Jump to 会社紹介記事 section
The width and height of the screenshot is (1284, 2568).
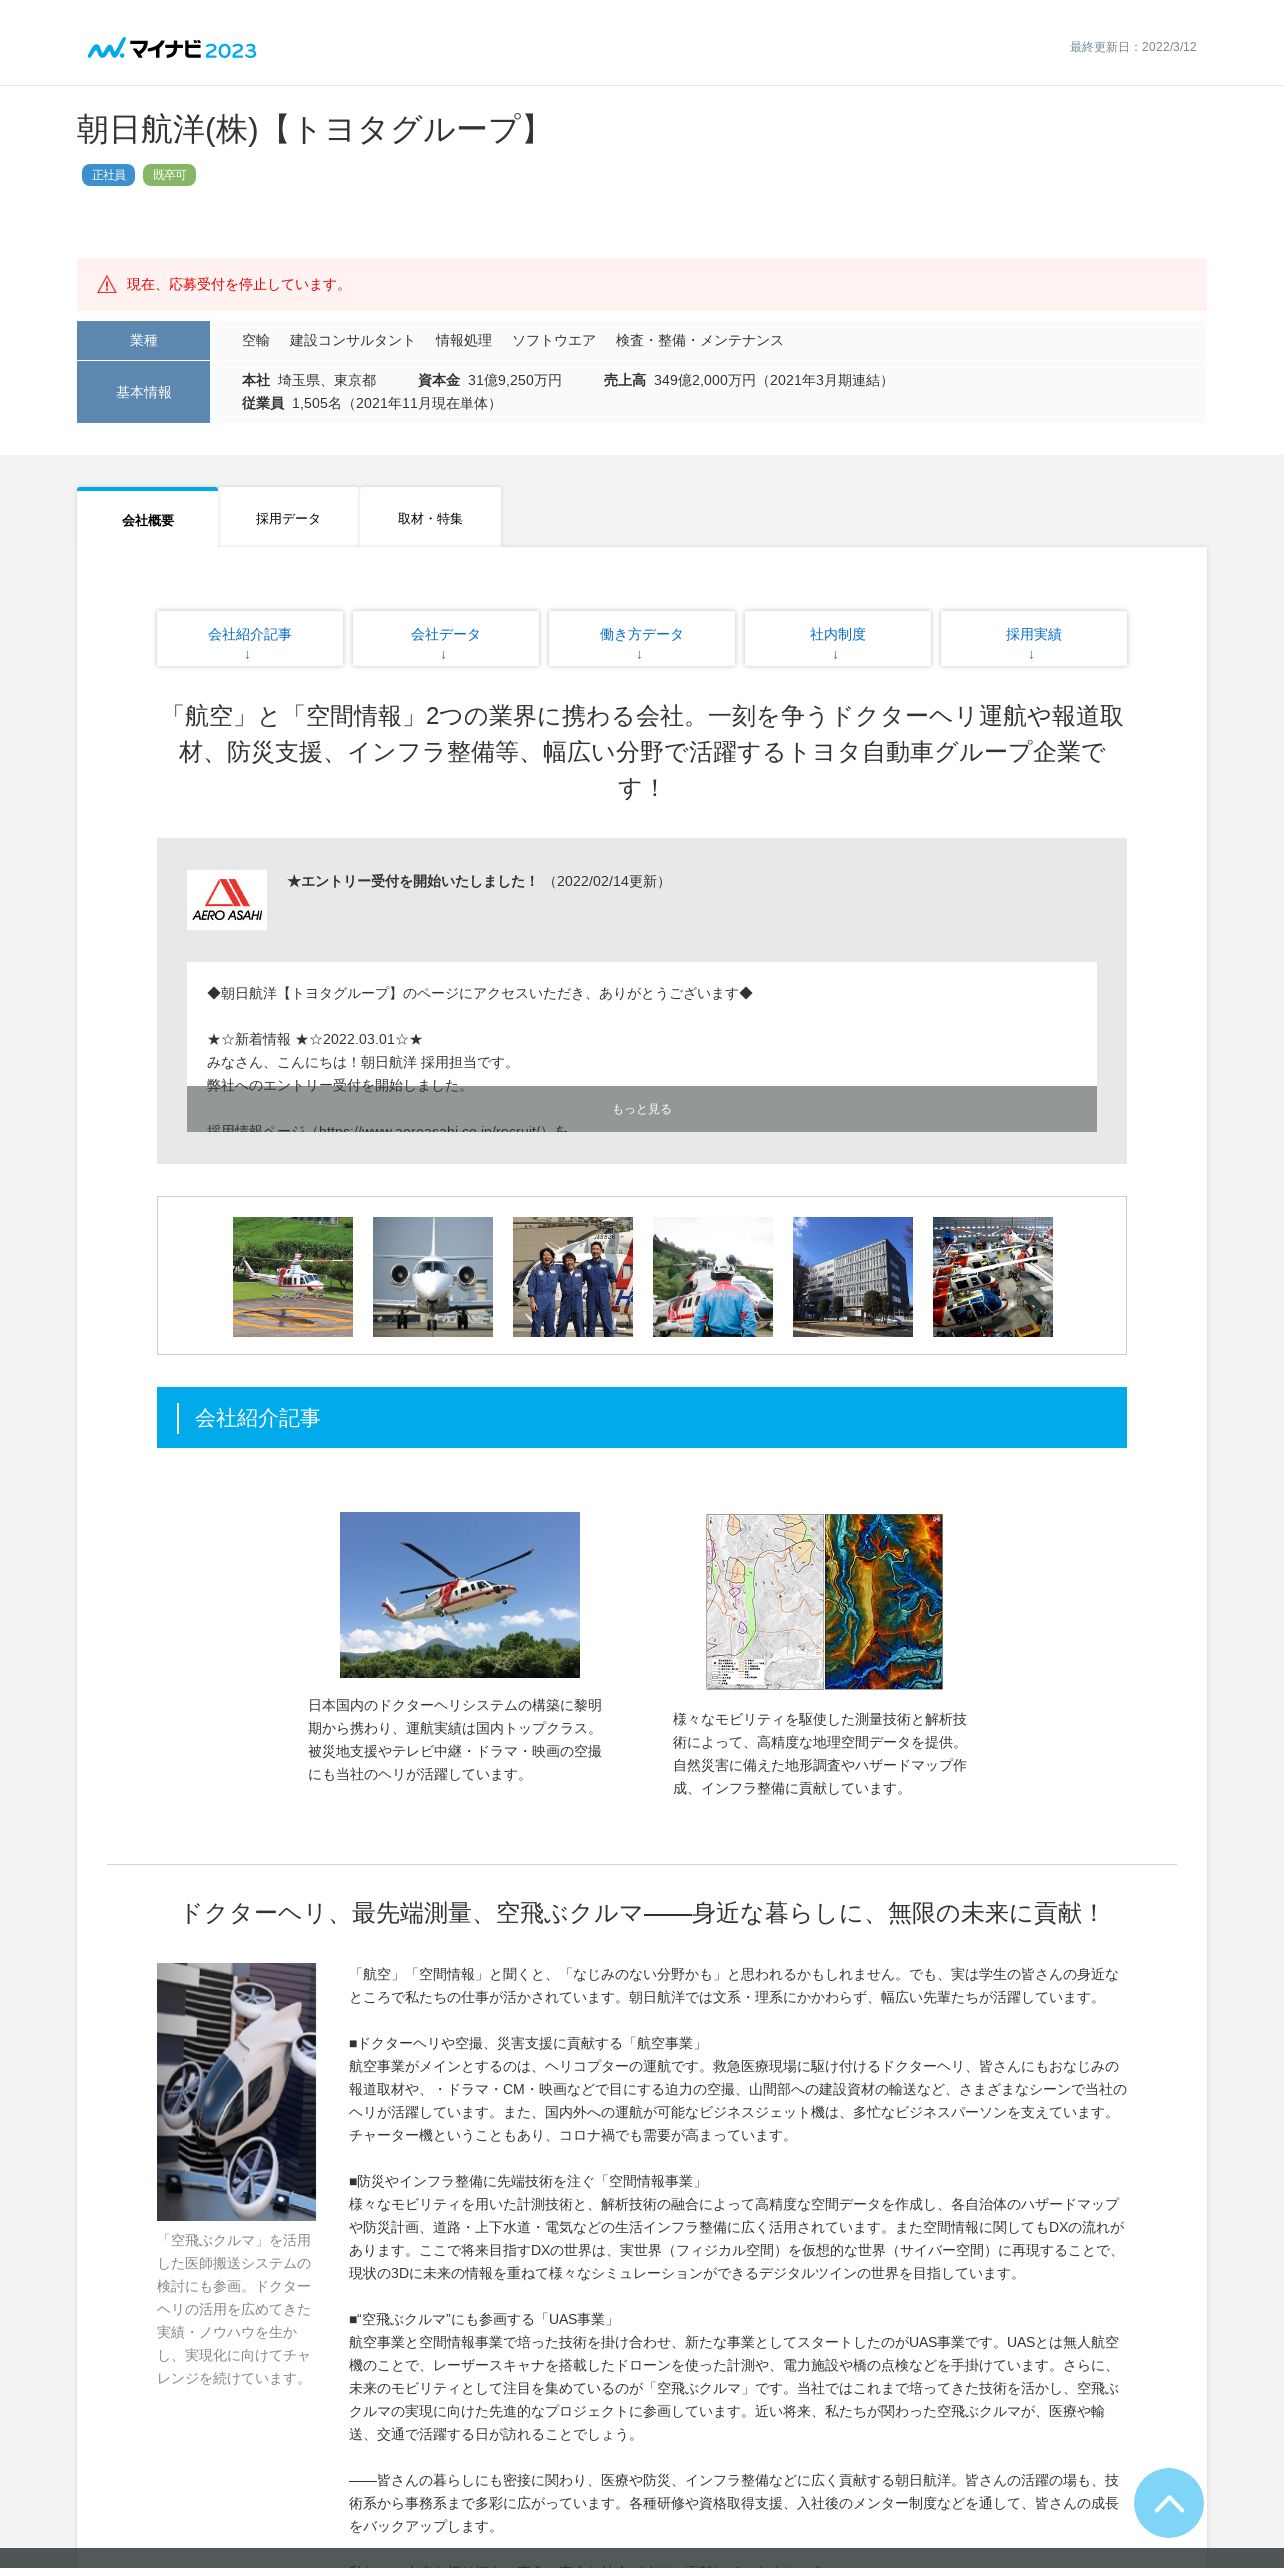250,638
